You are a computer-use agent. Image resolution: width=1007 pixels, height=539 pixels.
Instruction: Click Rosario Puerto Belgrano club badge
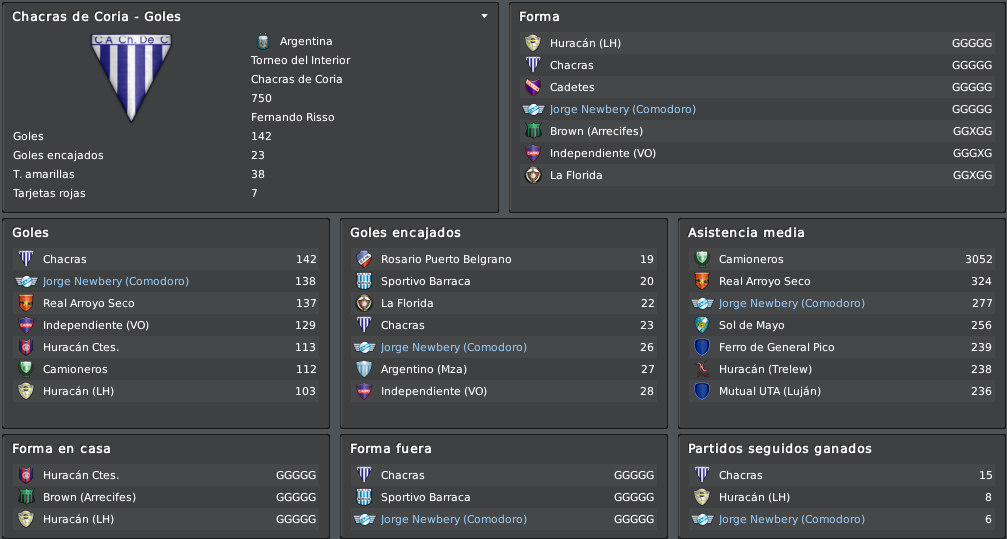[363, 259]
